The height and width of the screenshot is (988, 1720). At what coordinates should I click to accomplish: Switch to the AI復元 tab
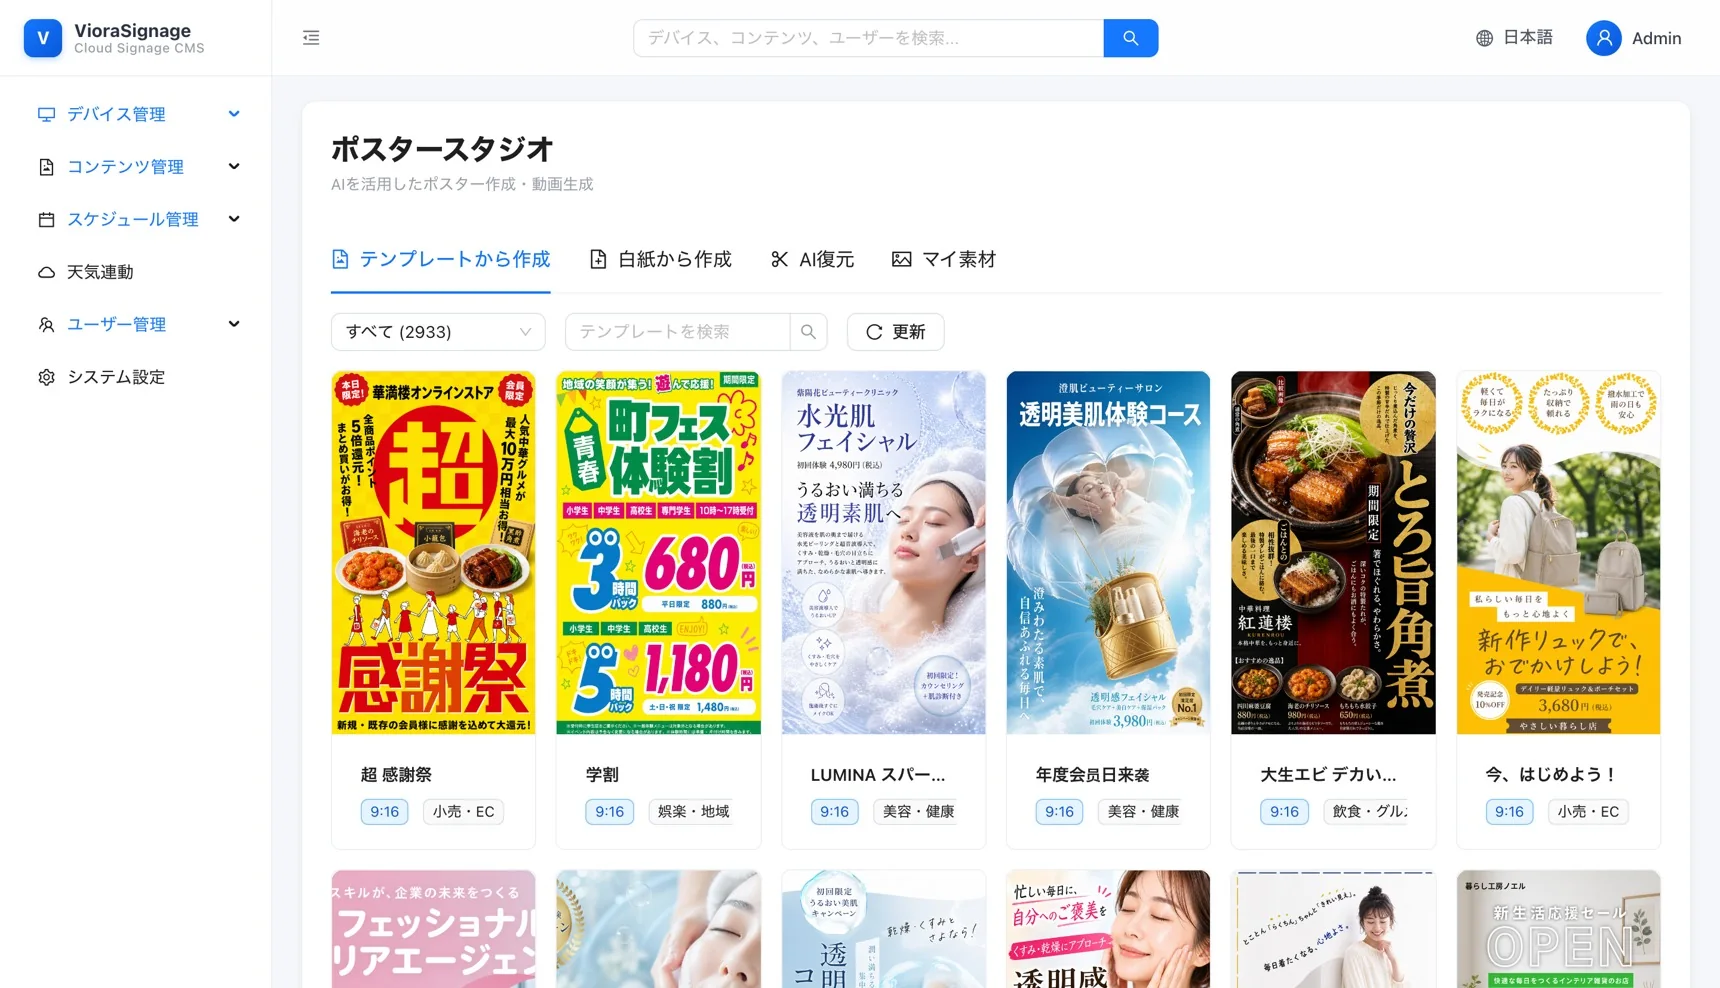(813, 259)
